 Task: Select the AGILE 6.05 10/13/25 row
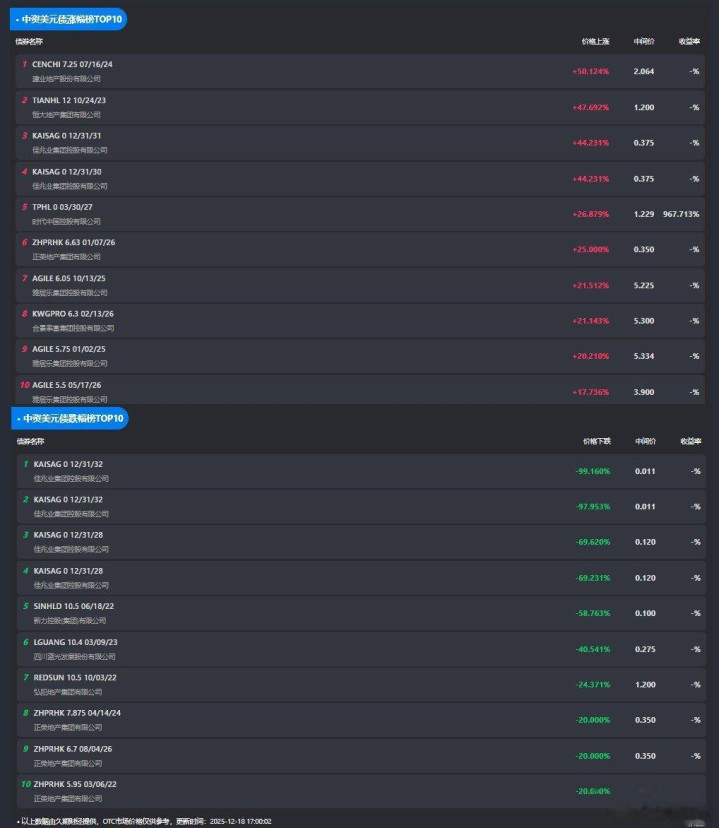pos(69,277)
